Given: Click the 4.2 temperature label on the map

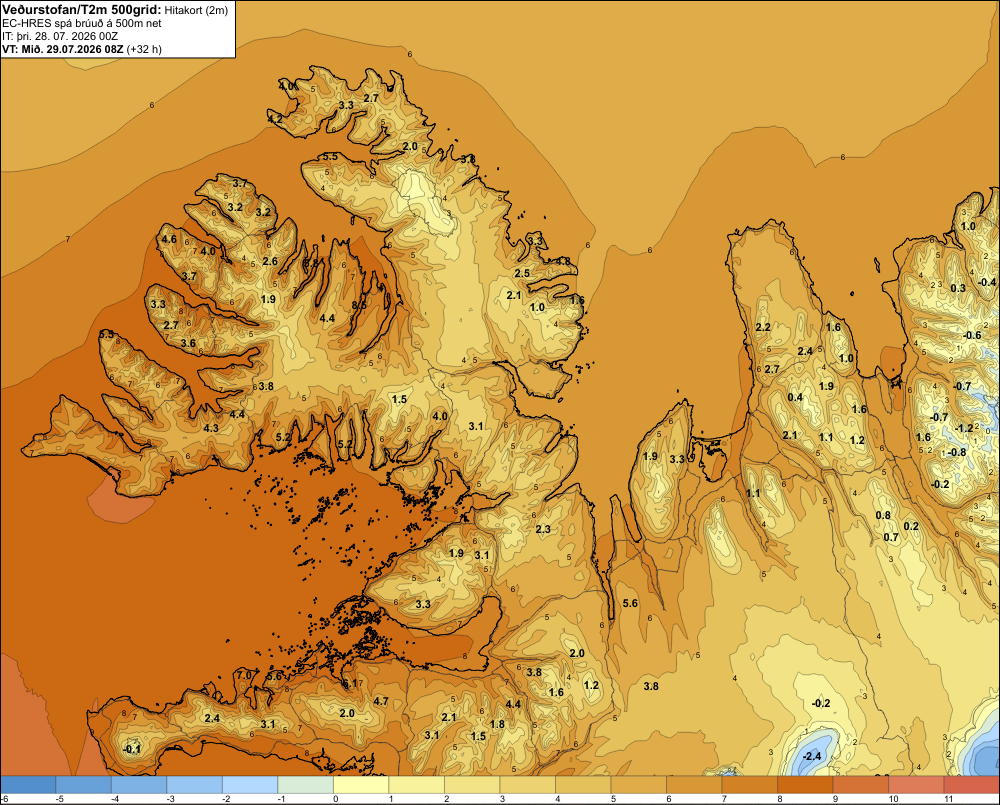Looking at the screenshot, I should 275,119.
